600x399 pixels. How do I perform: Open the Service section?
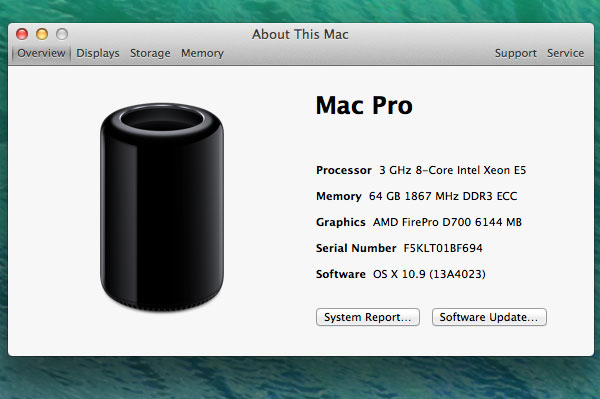pos(566,53)
